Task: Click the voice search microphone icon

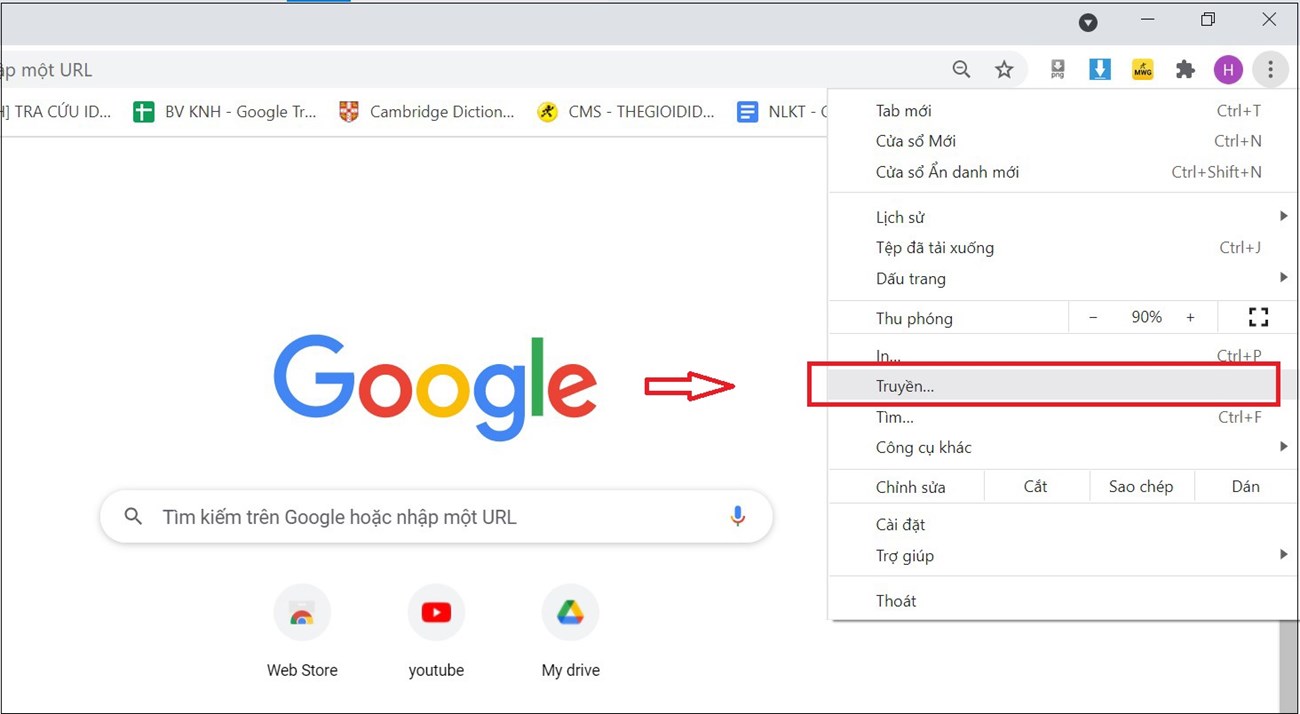Action: click(x=738, y=517)
